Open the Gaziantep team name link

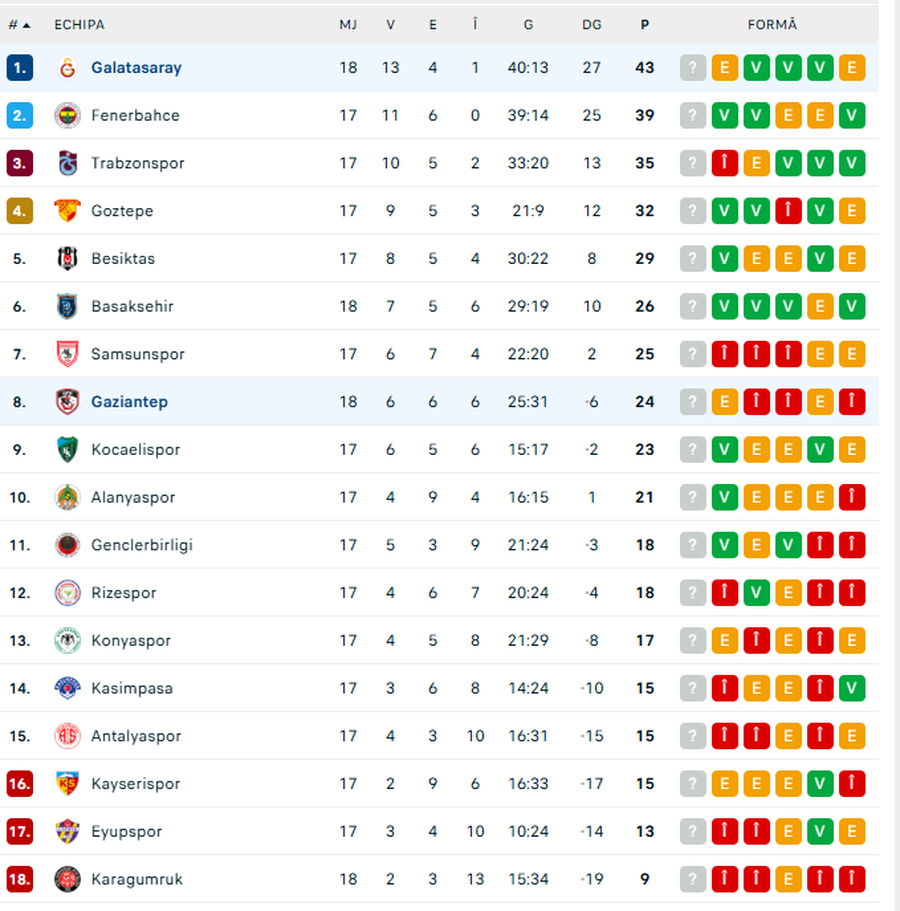(x=129, y=402)
